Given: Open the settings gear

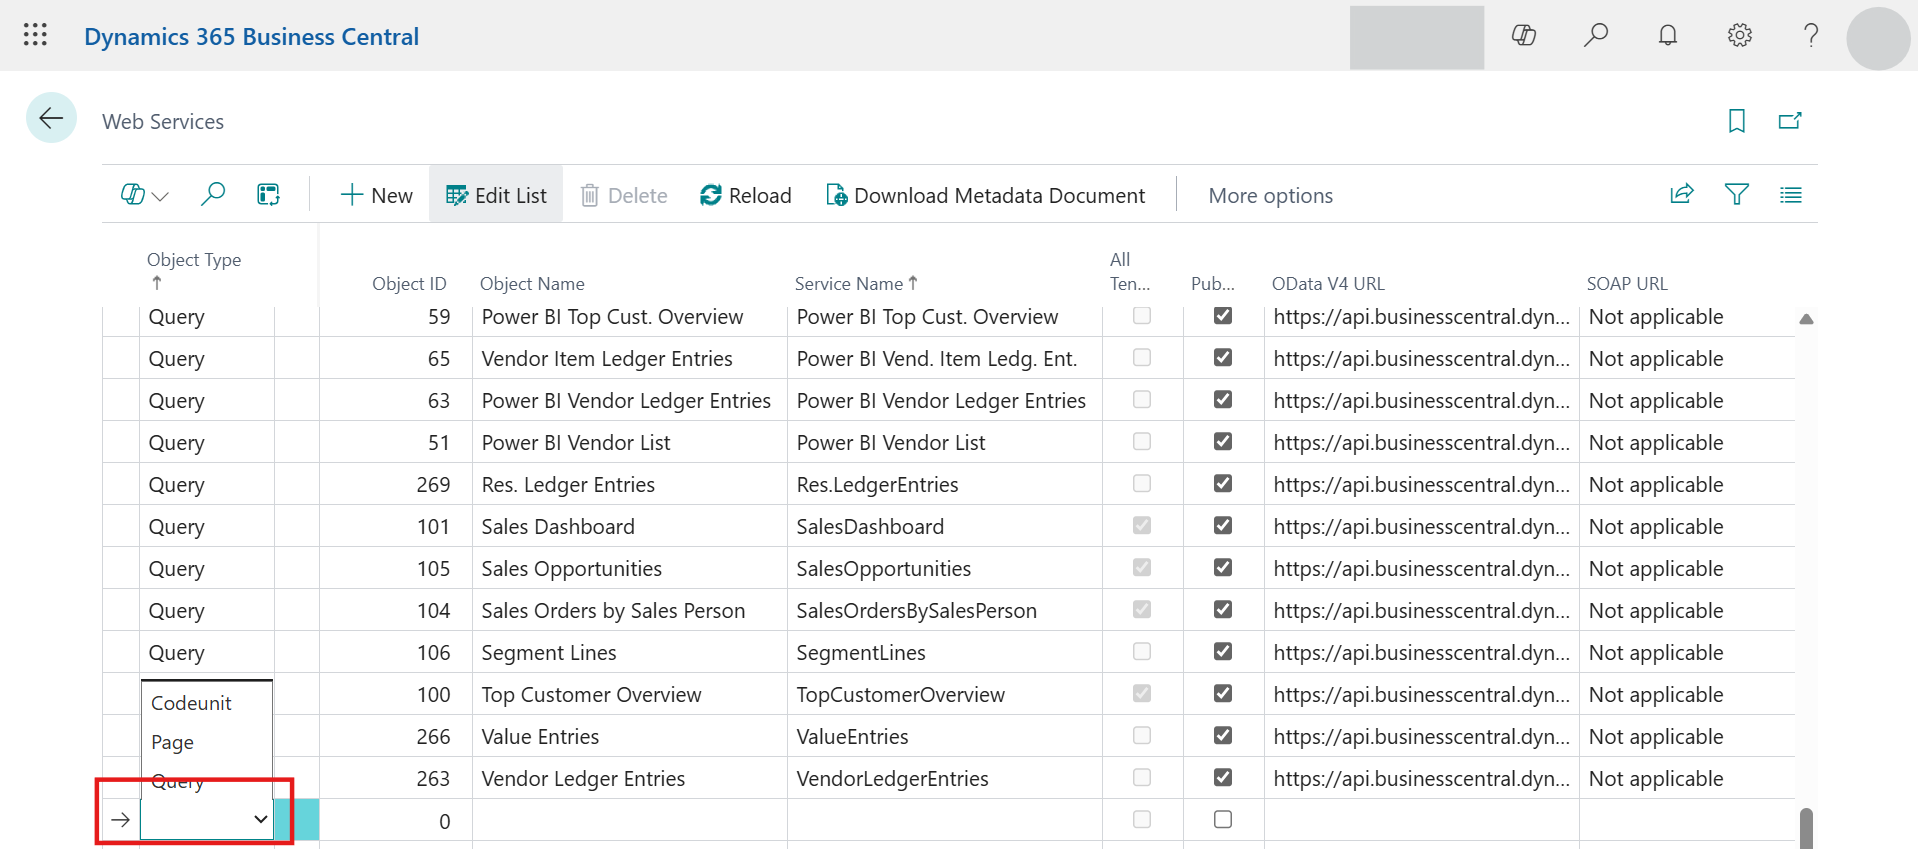Looking at the screenshot, I should point(1739,35).
